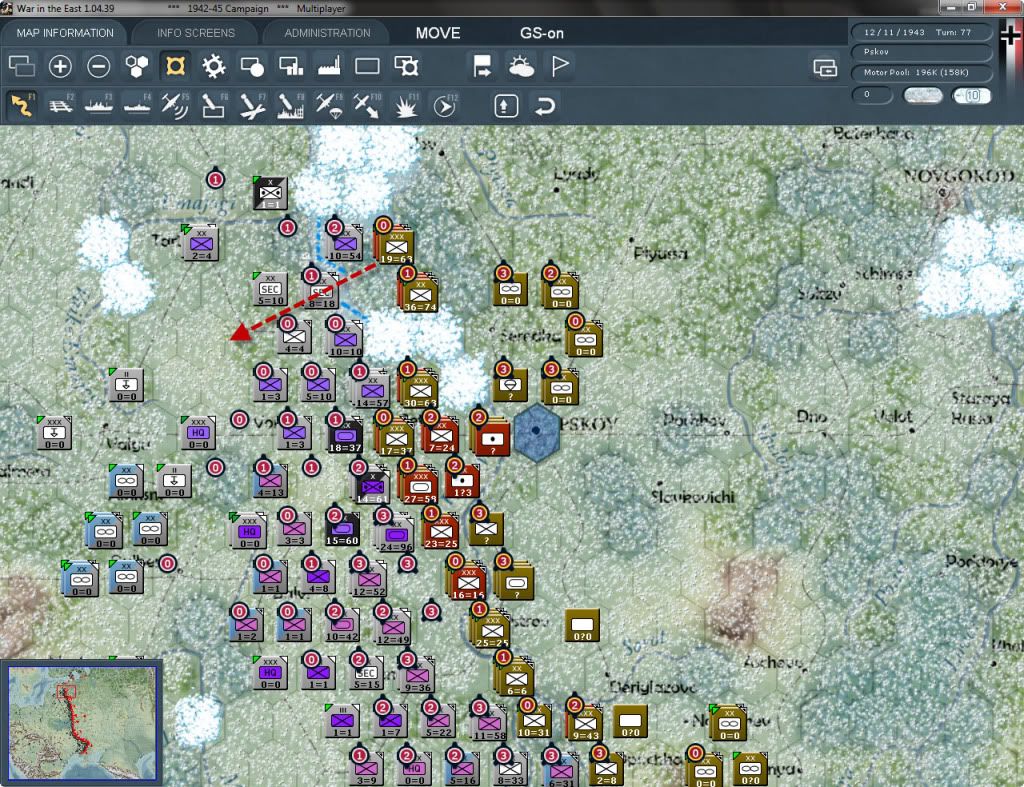Open the MAP INFORMATION tab

tap(65, 33)
